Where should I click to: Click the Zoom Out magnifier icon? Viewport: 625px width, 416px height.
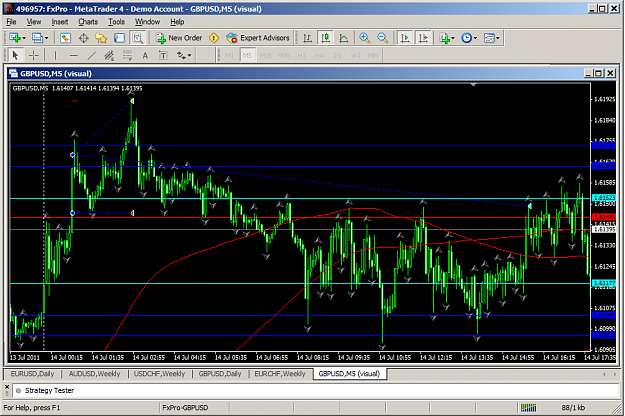[x=382, y=38]
